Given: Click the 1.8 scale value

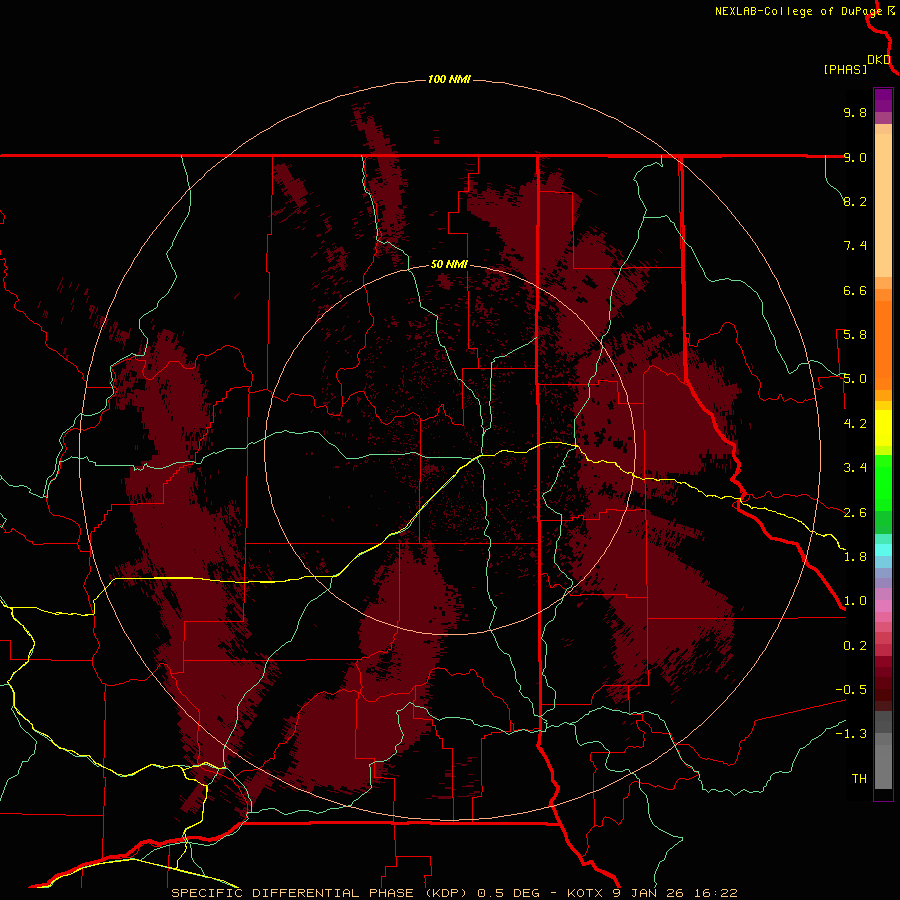Looking at the screenshot, I should click(x=855, y=557).
